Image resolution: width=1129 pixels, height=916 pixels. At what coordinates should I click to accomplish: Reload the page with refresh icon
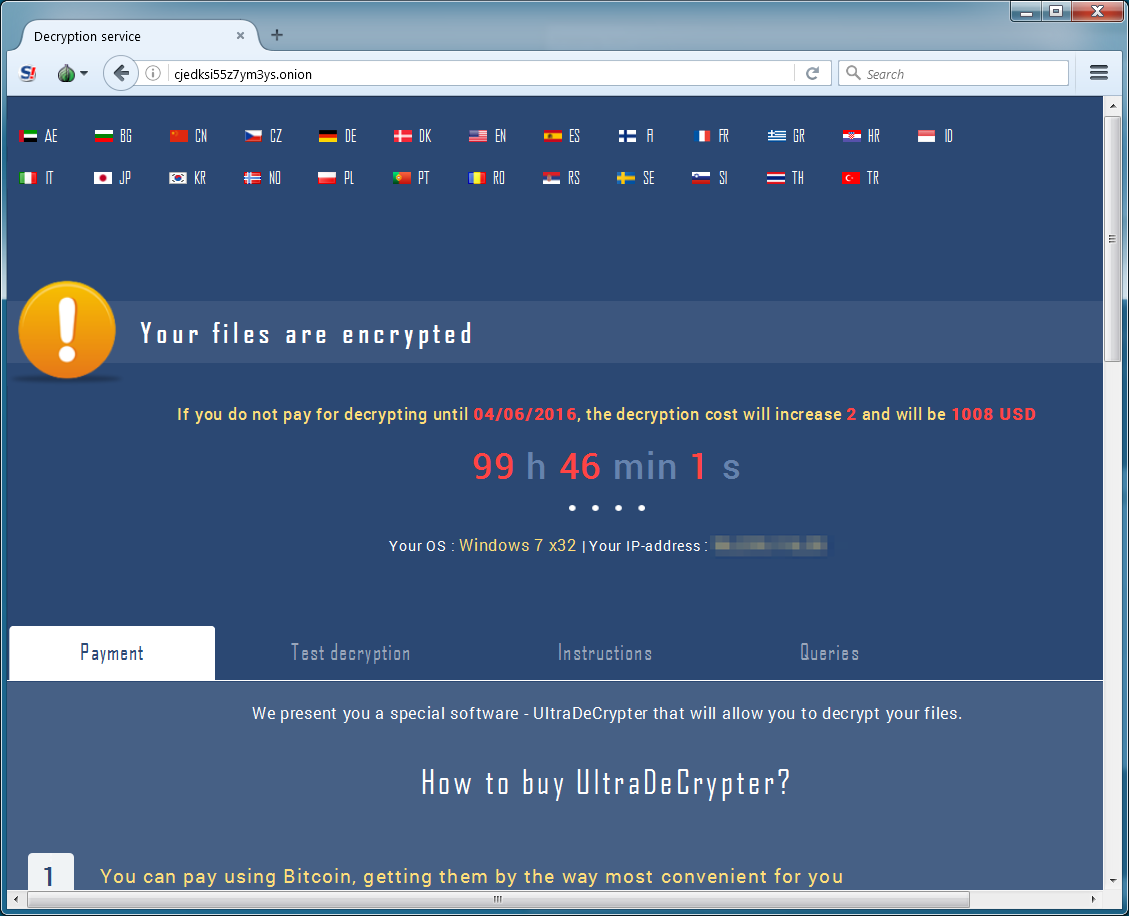point(812,73)
